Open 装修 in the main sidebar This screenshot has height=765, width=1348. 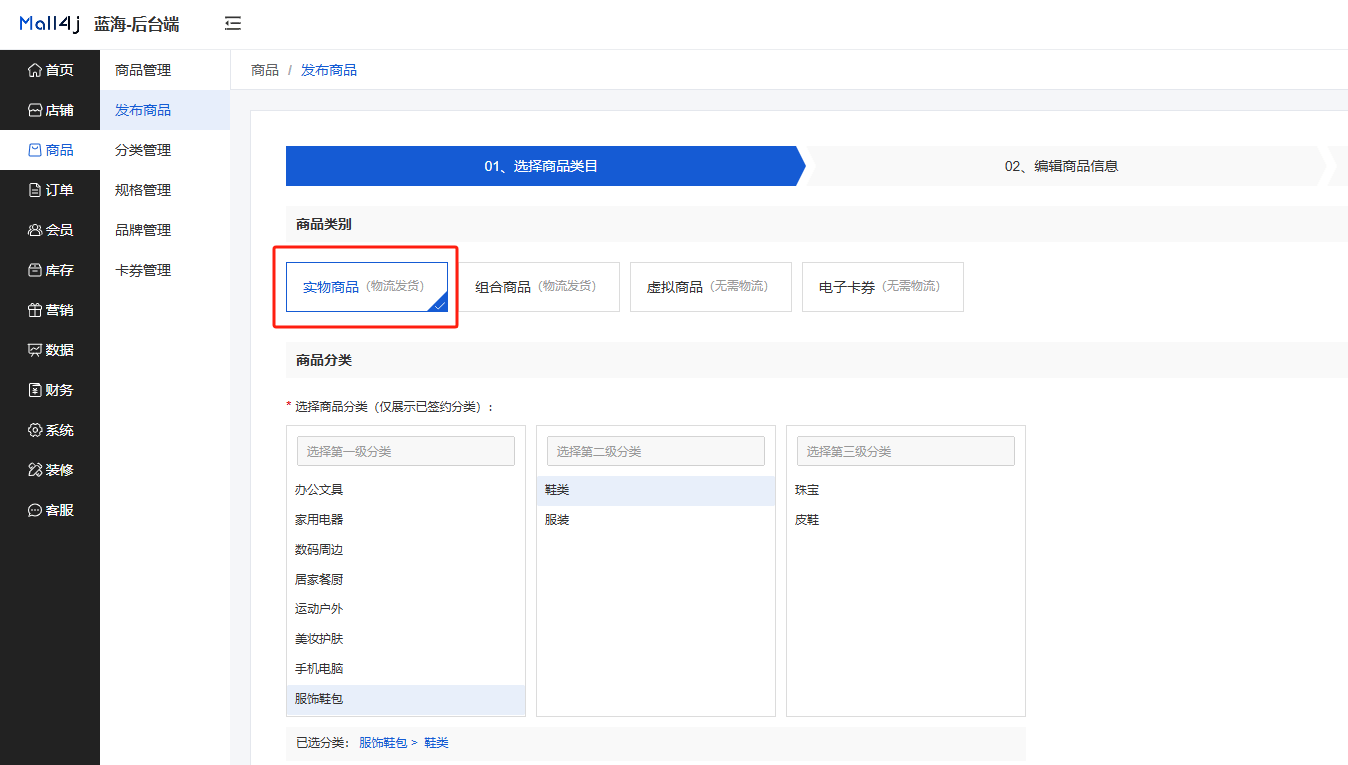pyautogui.click(x=50, y=470)
